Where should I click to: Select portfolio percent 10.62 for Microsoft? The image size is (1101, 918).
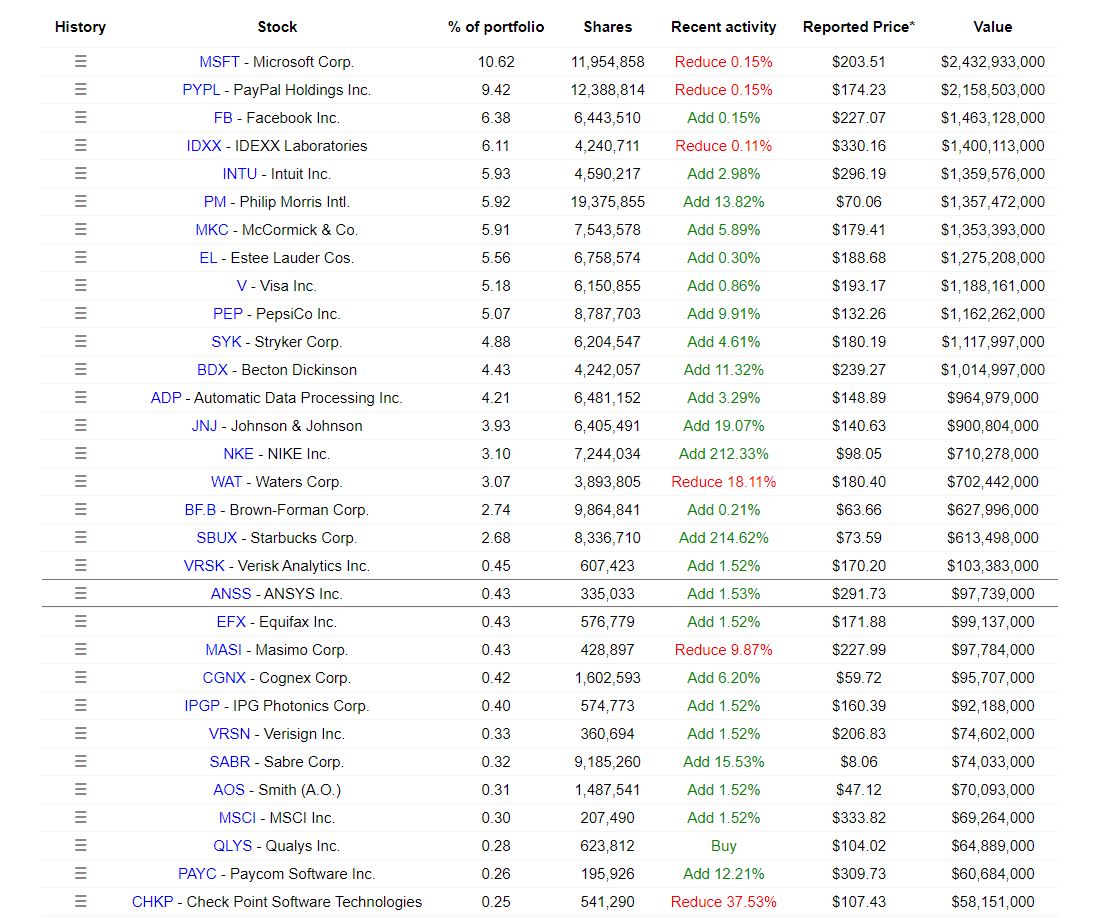tap(496, 62)
